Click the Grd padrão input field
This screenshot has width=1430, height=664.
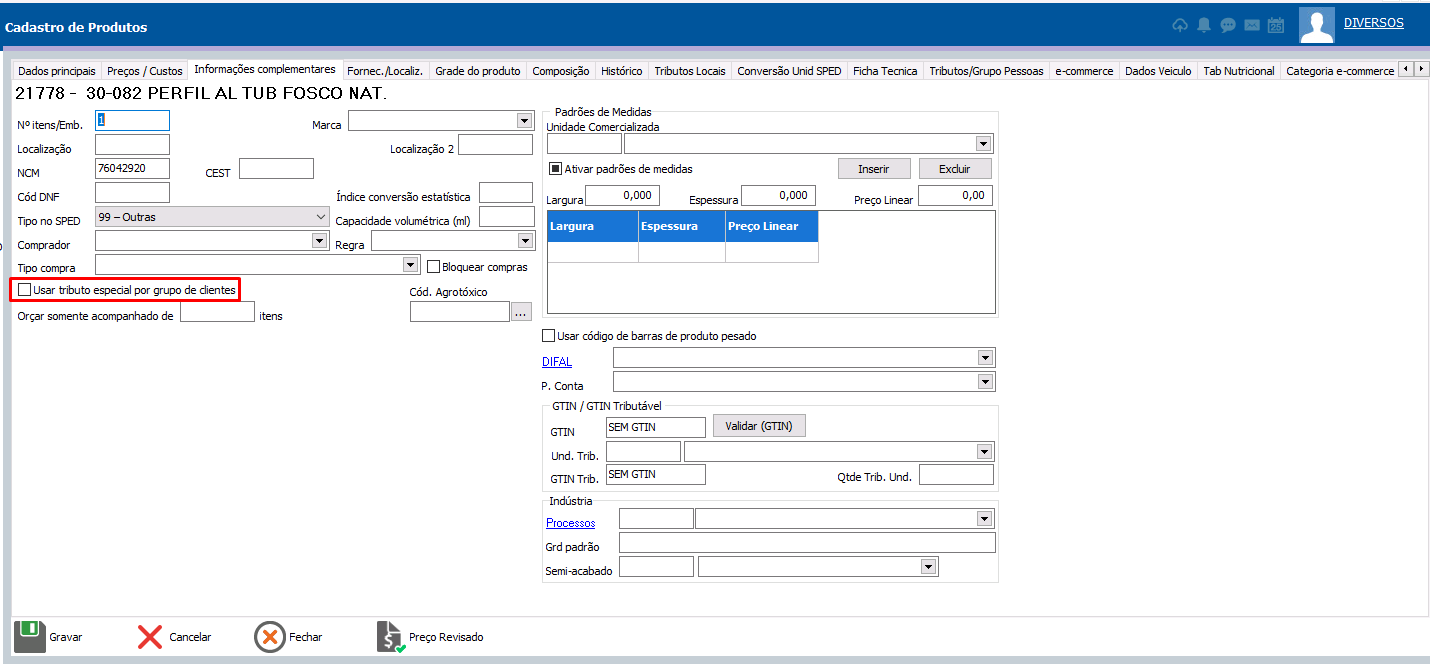pyautogui.click(x=807, y=543)
